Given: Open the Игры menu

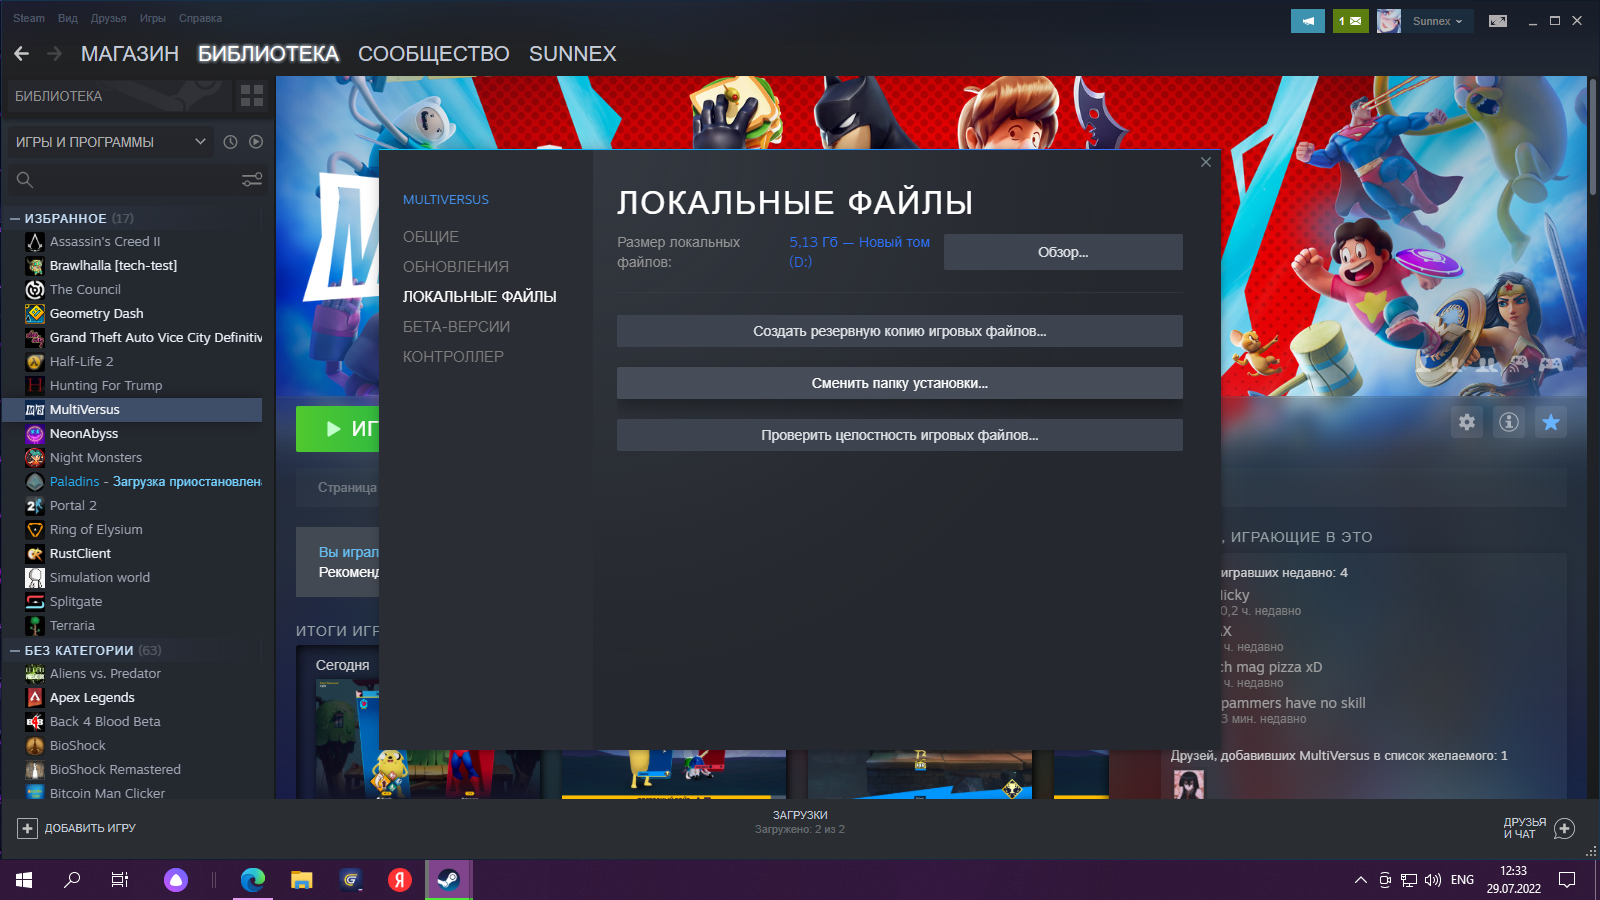Looking at the screenshot, I should pyautogui.click(x=153, y=18).
